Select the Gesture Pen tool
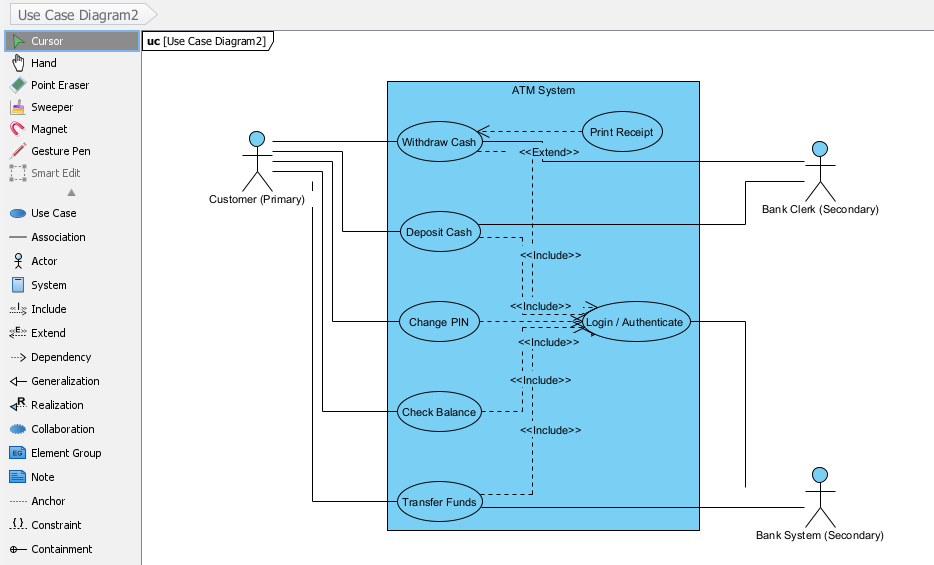934x565 pixels. click(72, 151)
